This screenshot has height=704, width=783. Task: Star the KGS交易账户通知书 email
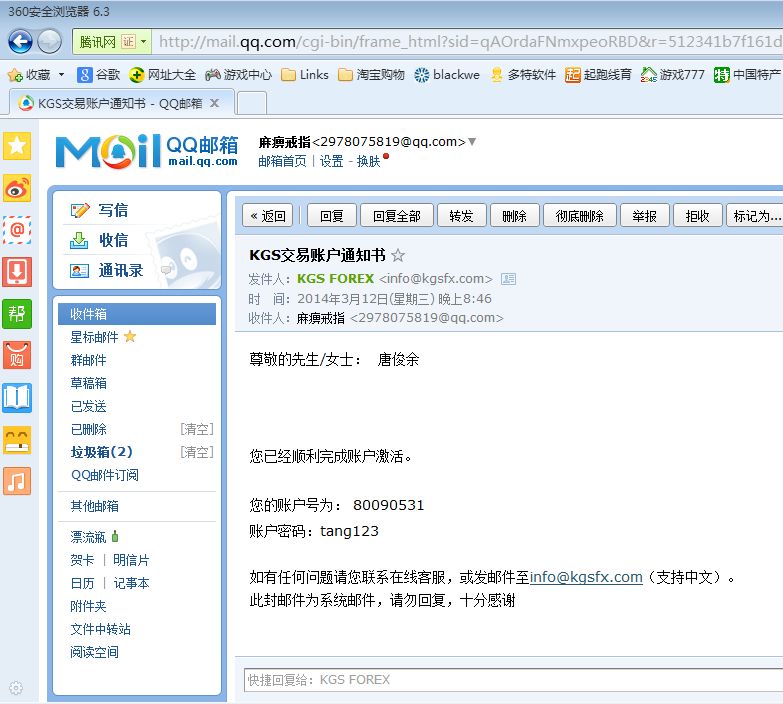click(x=398, y=255)
